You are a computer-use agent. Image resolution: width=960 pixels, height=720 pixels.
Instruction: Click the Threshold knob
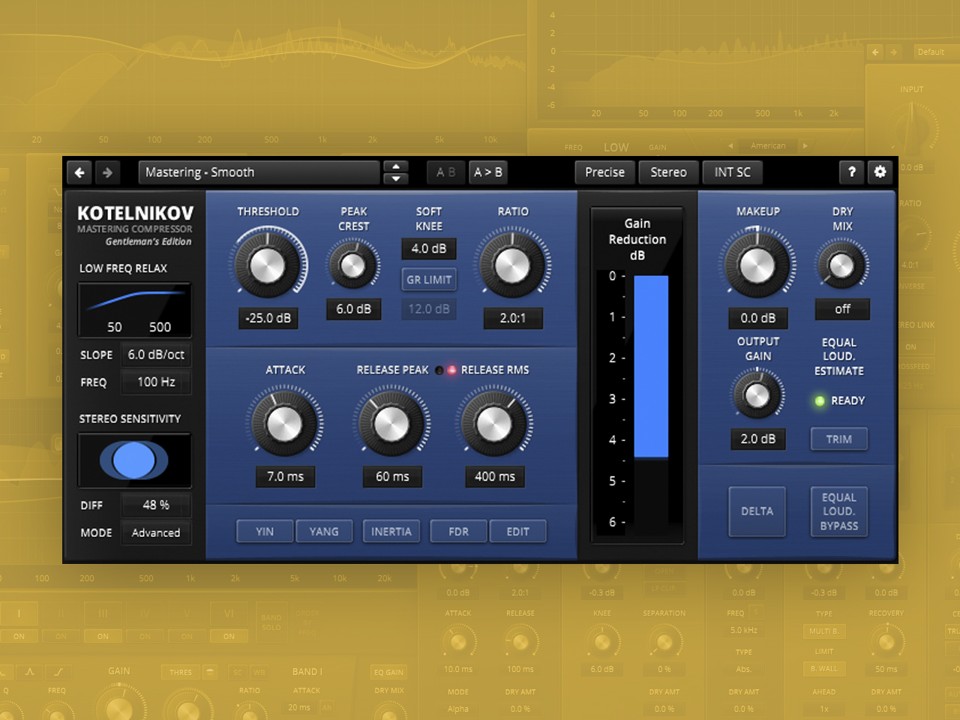click(268, 265)
